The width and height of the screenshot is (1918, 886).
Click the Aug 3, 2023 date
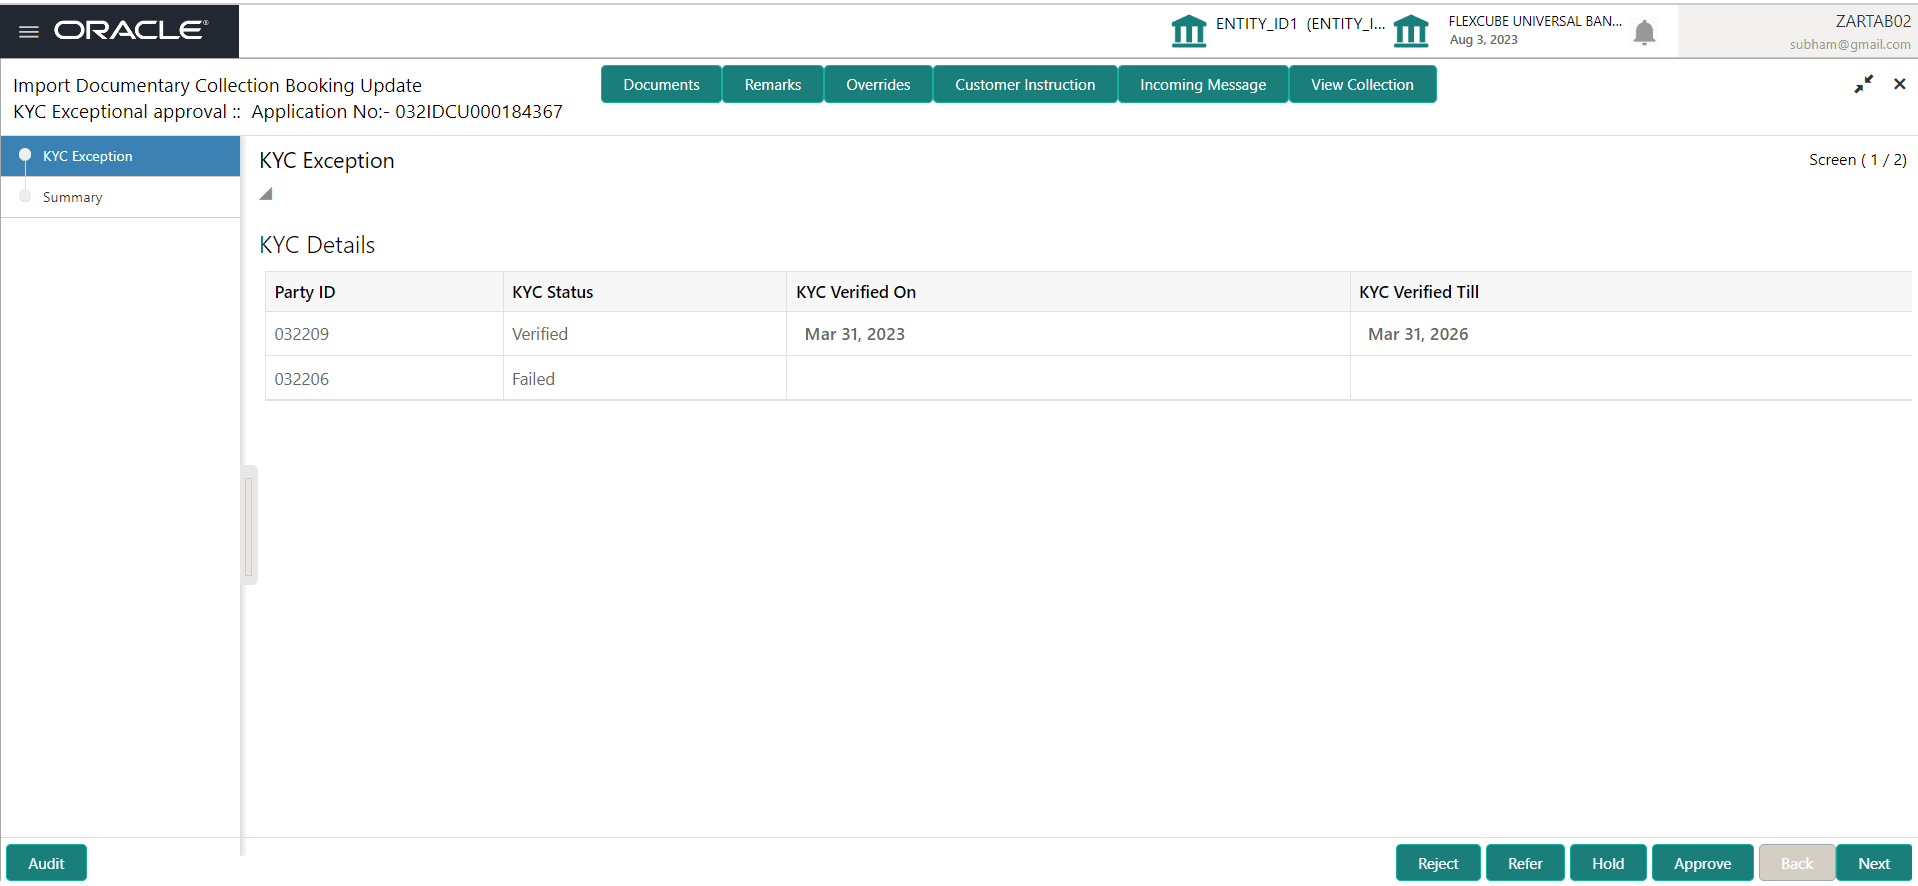tap(1483, 40)
